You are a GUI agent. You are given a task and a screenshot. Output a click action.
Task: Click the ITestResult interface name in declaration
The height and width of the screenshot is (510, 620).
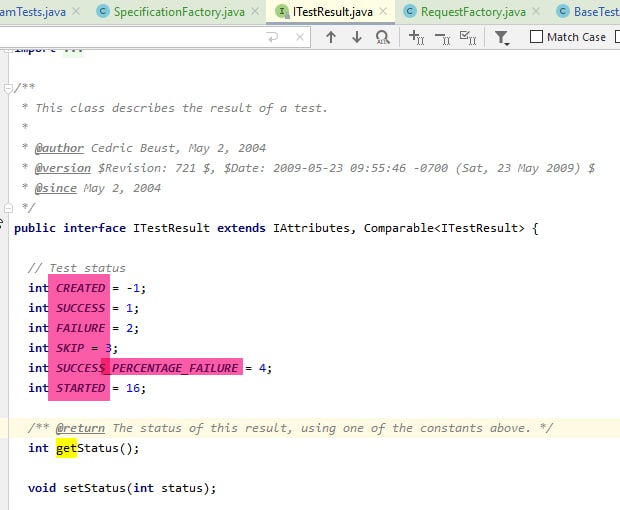pos(171,228)
